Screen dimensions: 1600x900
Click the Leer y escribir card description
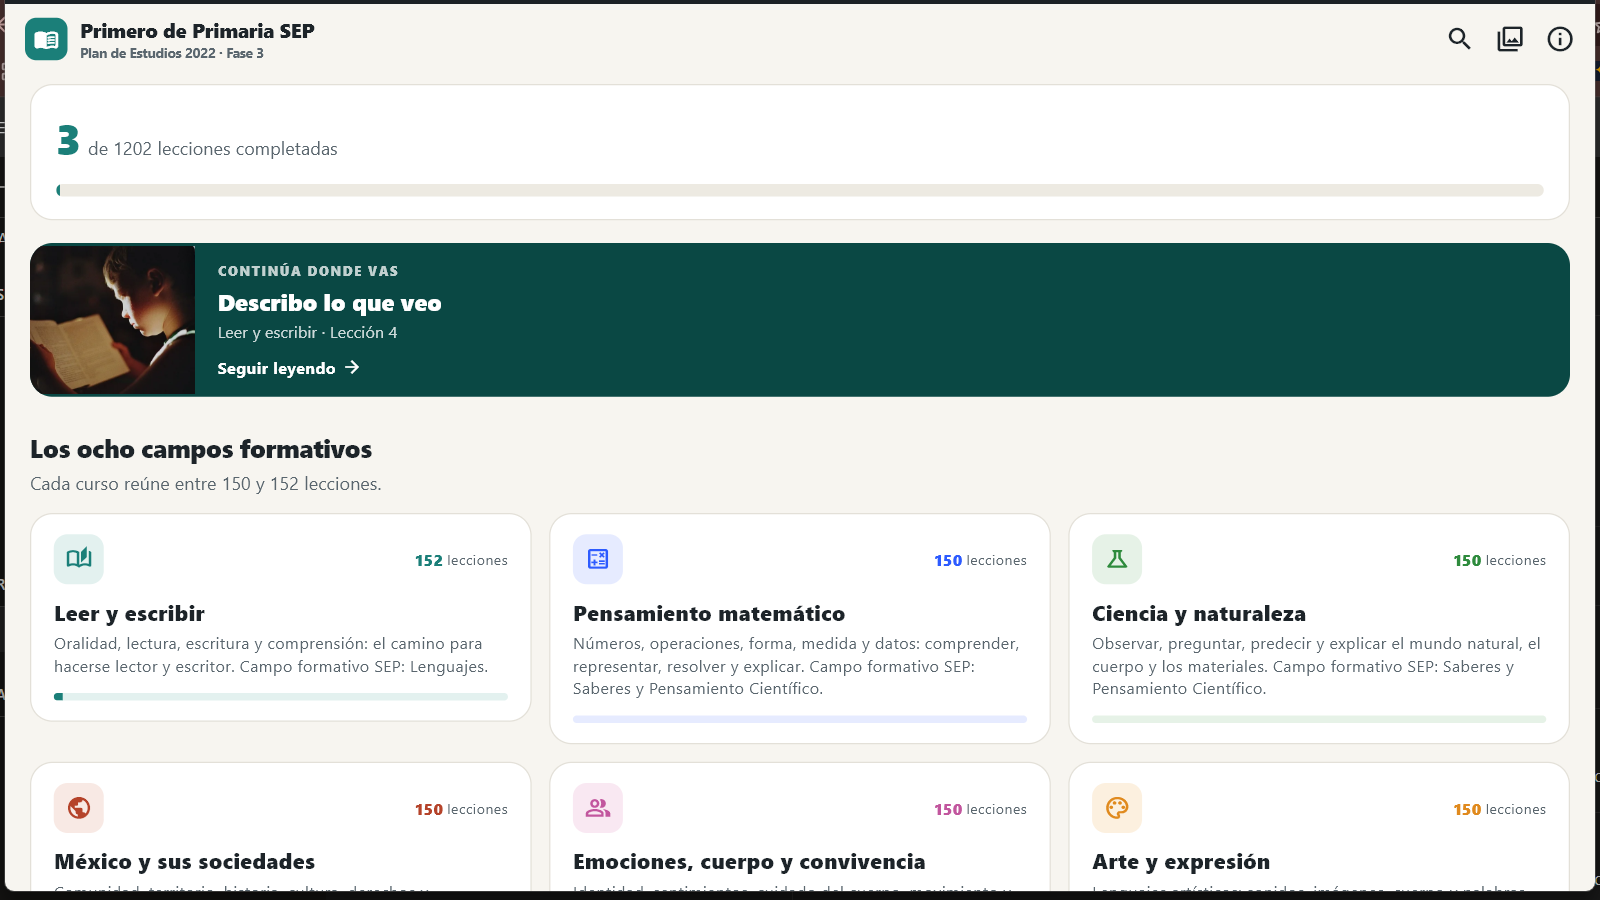[x=271, y=655]
